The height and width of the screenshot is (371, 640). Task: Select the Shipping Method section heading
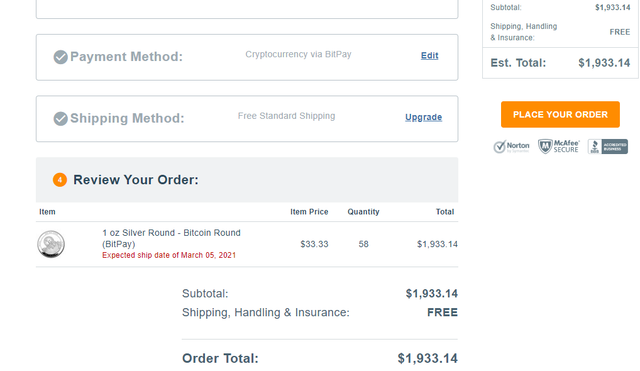coord(127,118)
